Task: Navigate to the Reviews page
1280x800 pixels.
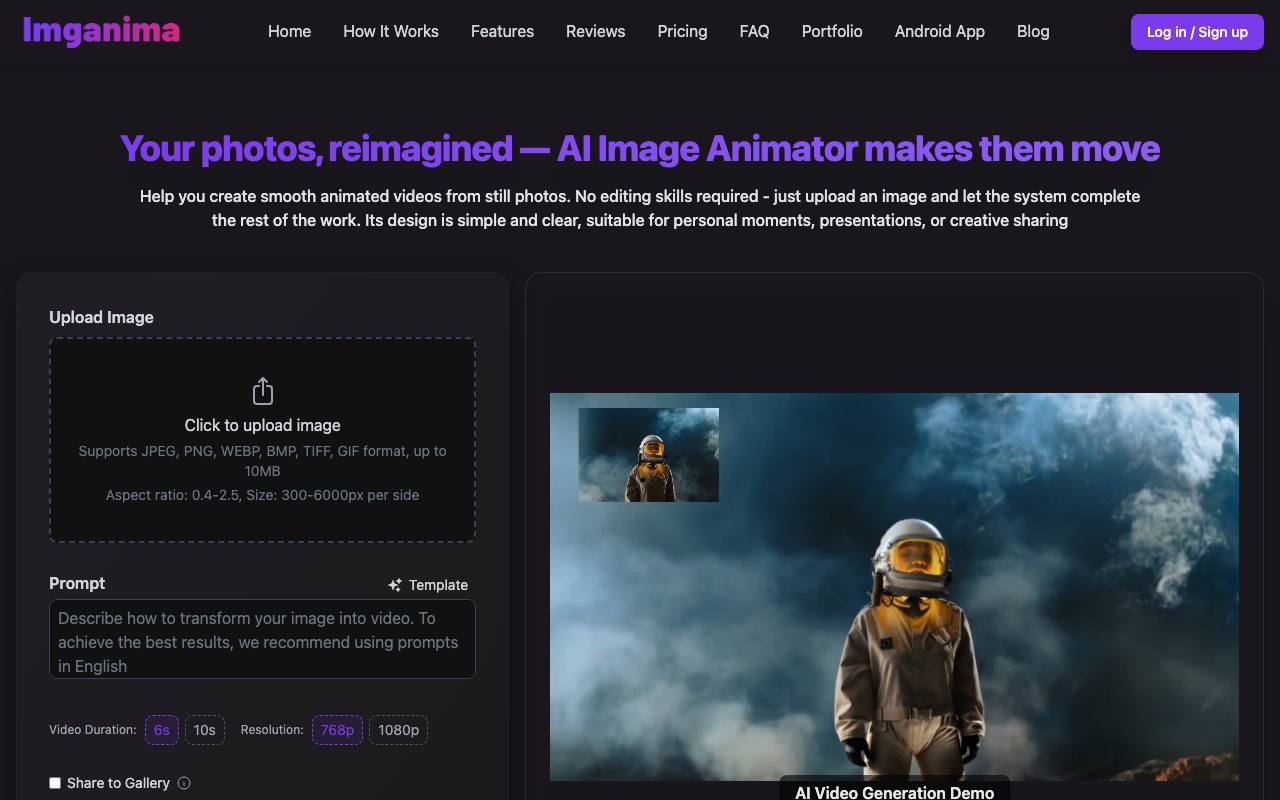Action: 595,31
